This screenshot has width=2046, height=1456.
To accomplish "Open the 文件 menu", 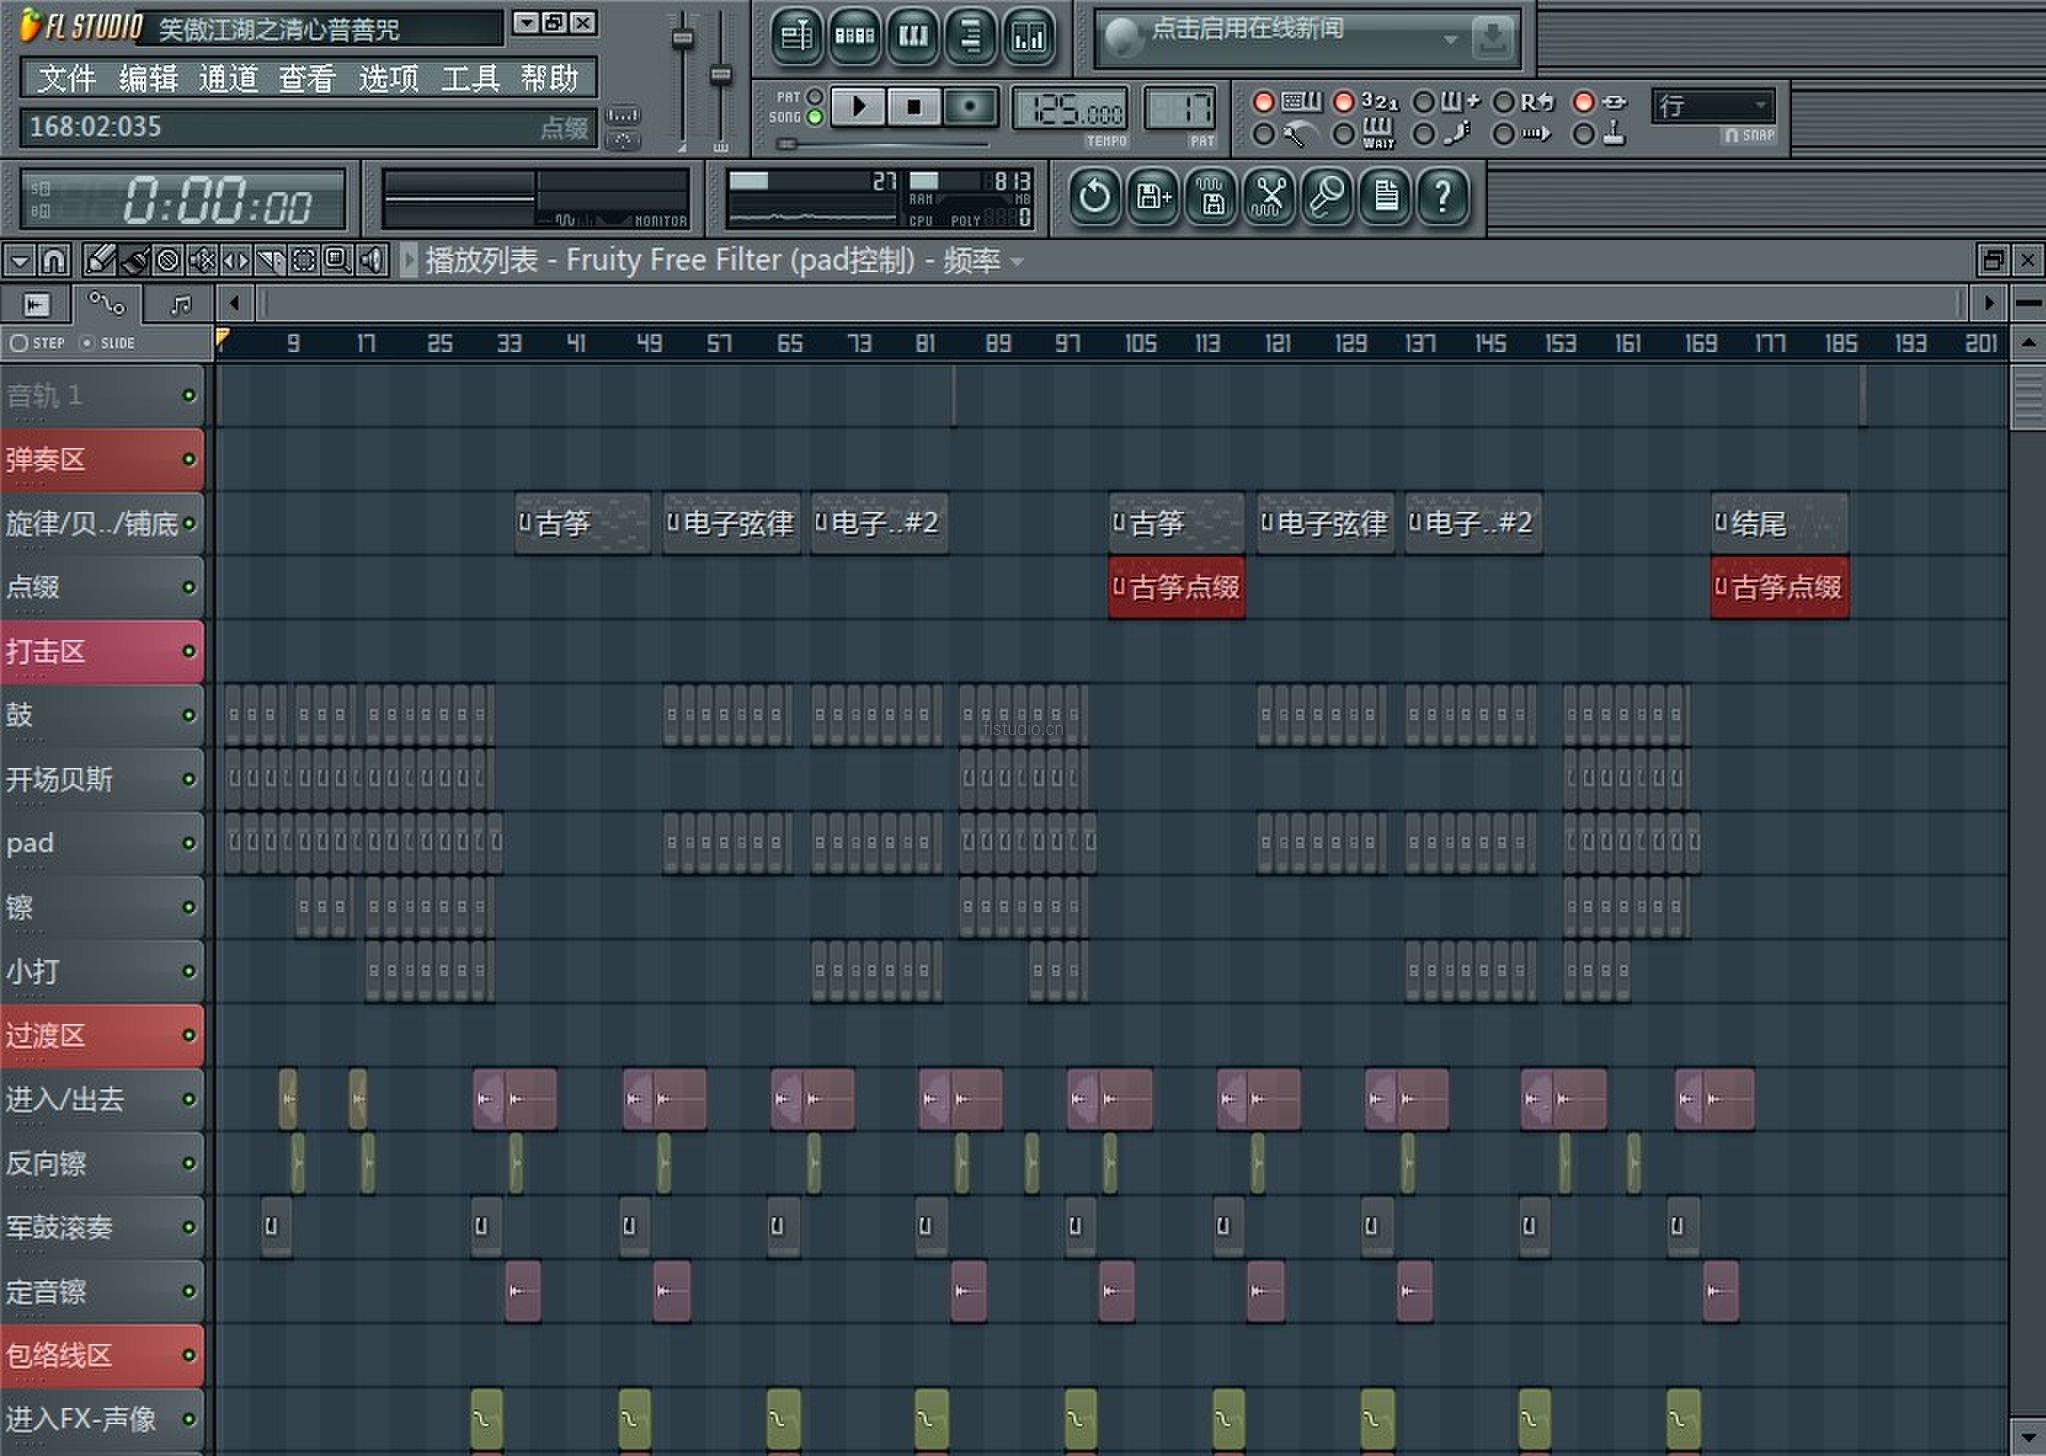I will click(x=66, y=78).
